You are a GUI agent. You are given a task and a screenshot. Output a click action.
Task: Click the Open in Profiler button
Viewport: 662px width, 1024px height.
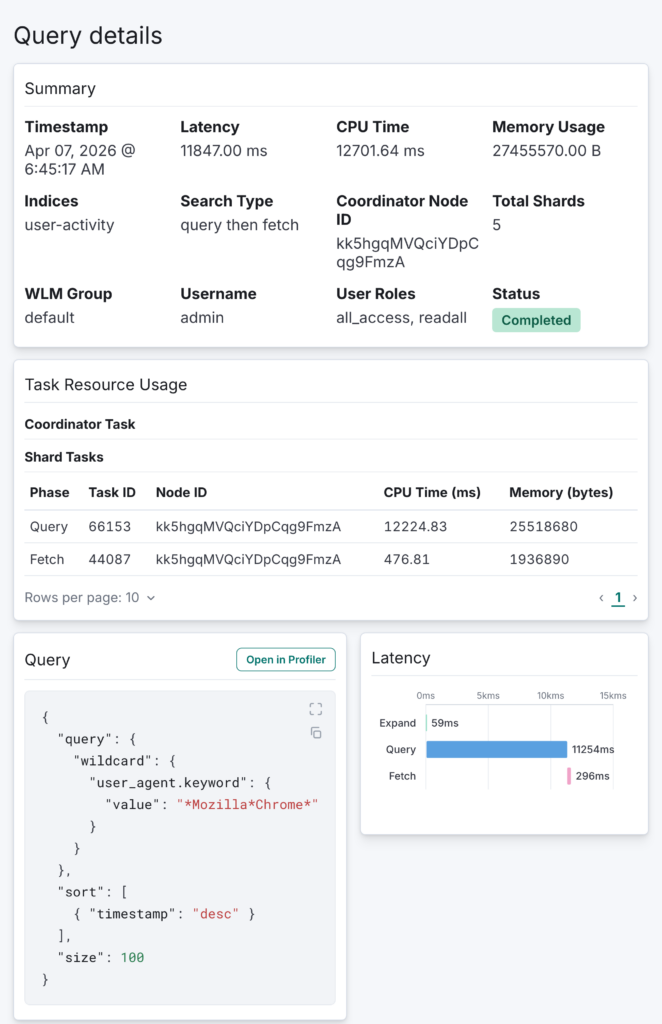[x=286, y=660]
